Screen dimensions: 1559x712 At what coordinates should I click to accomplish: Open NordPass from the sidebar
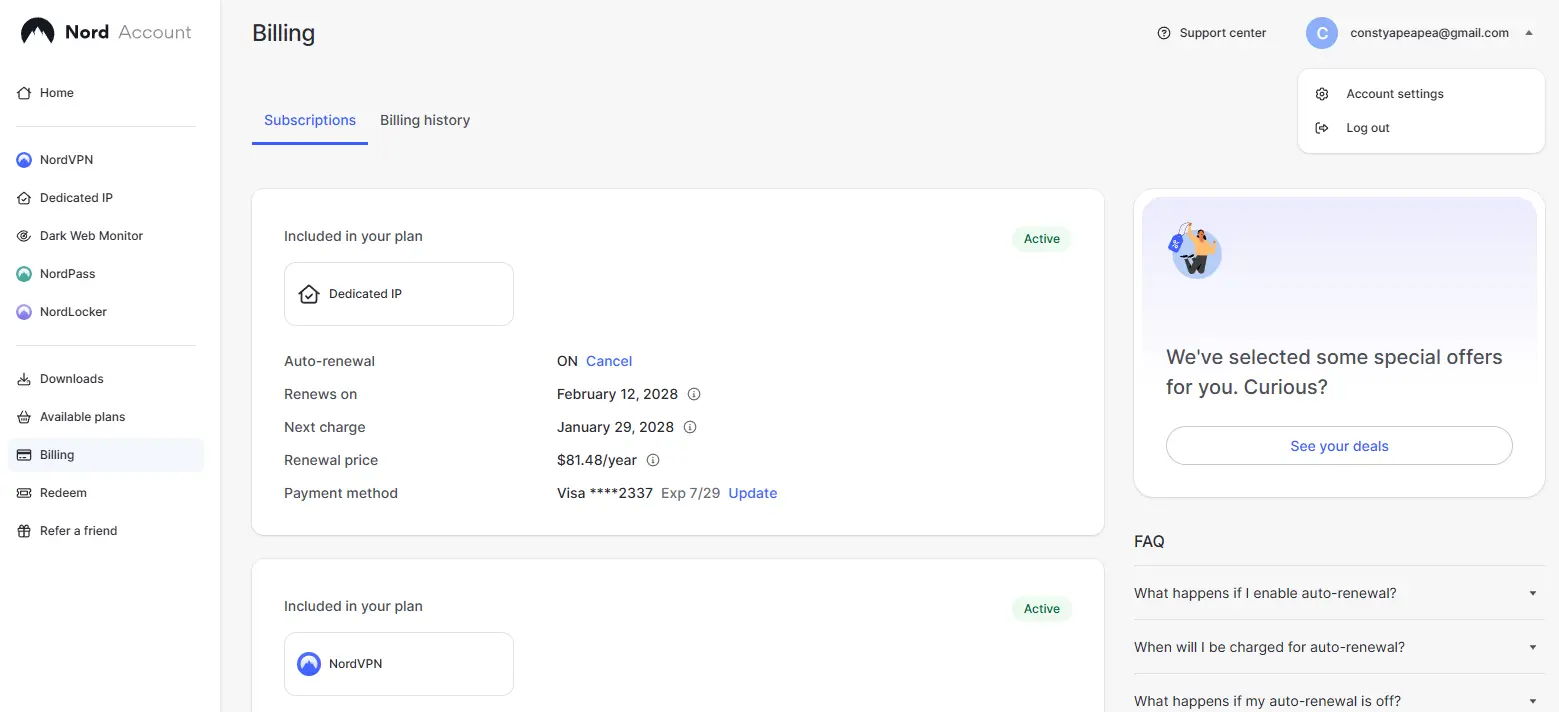[106, 274]
